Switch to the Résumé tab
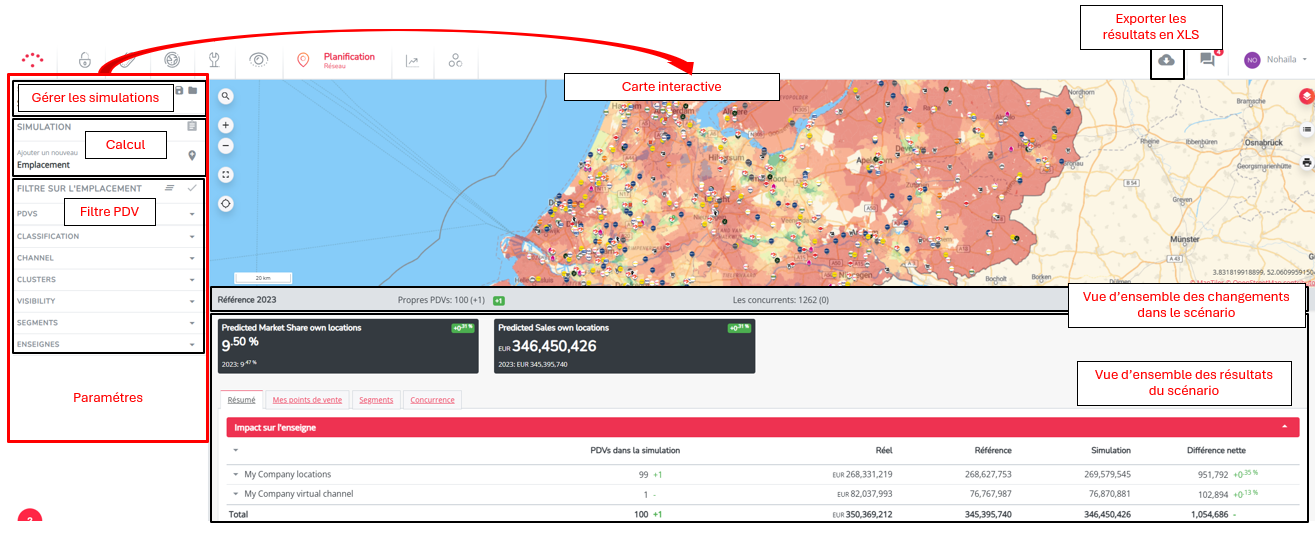 coord(242,400)
